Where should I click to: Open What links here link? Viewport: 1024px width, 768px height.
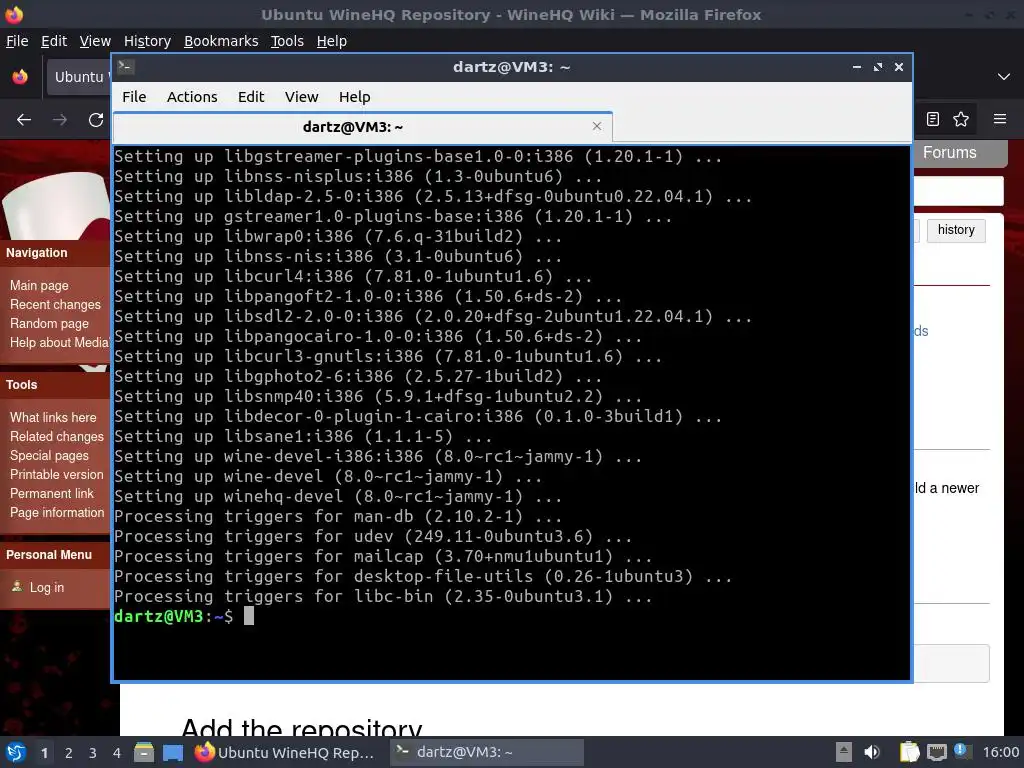pyautogui.click(x=53, y=417)
